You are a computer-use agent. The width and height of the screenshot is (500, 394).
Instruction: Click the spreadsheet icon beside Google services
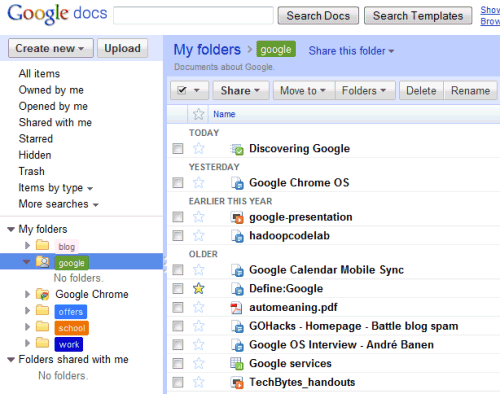coord(237,364)
